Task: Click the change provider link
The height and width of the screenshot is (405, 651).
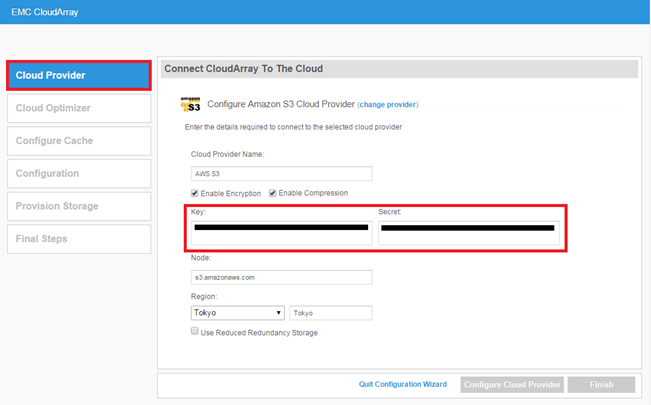Action: 388,105
